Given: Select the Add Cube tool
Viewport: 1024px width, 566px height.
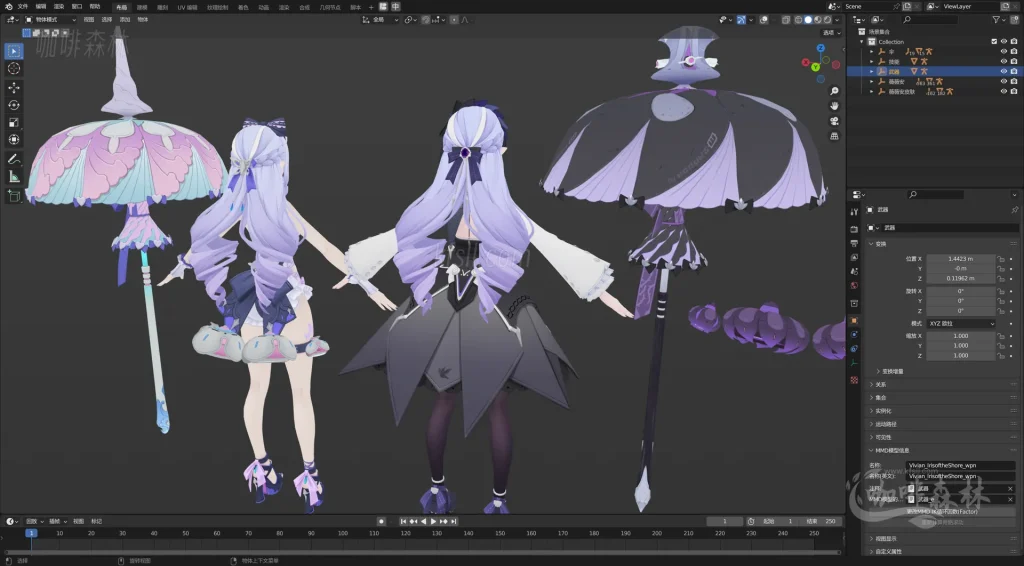Looking at the screenshot, I should click(x=14, y=196).
